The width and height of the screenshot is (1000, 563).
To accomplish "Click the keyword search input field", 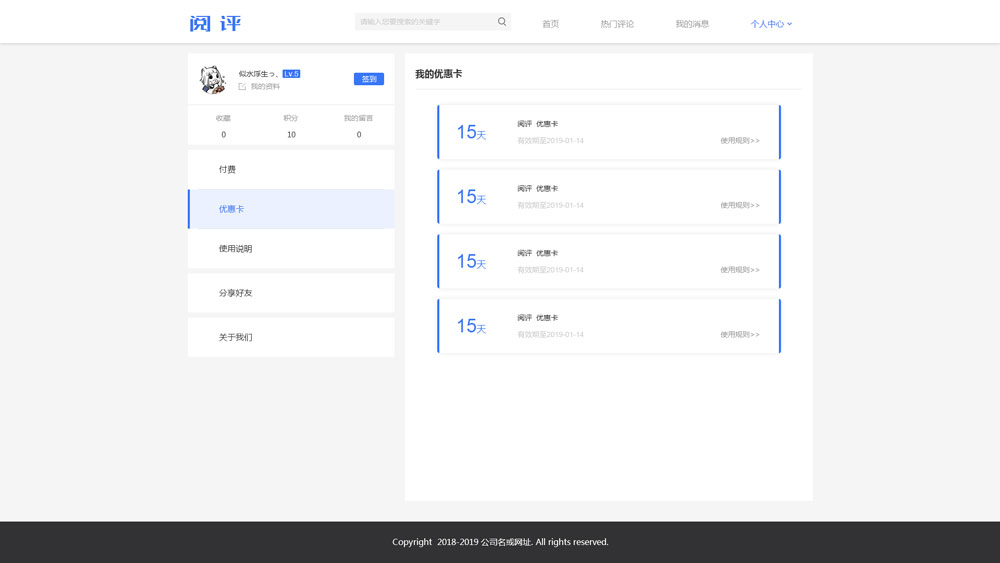I will (425, 22).
